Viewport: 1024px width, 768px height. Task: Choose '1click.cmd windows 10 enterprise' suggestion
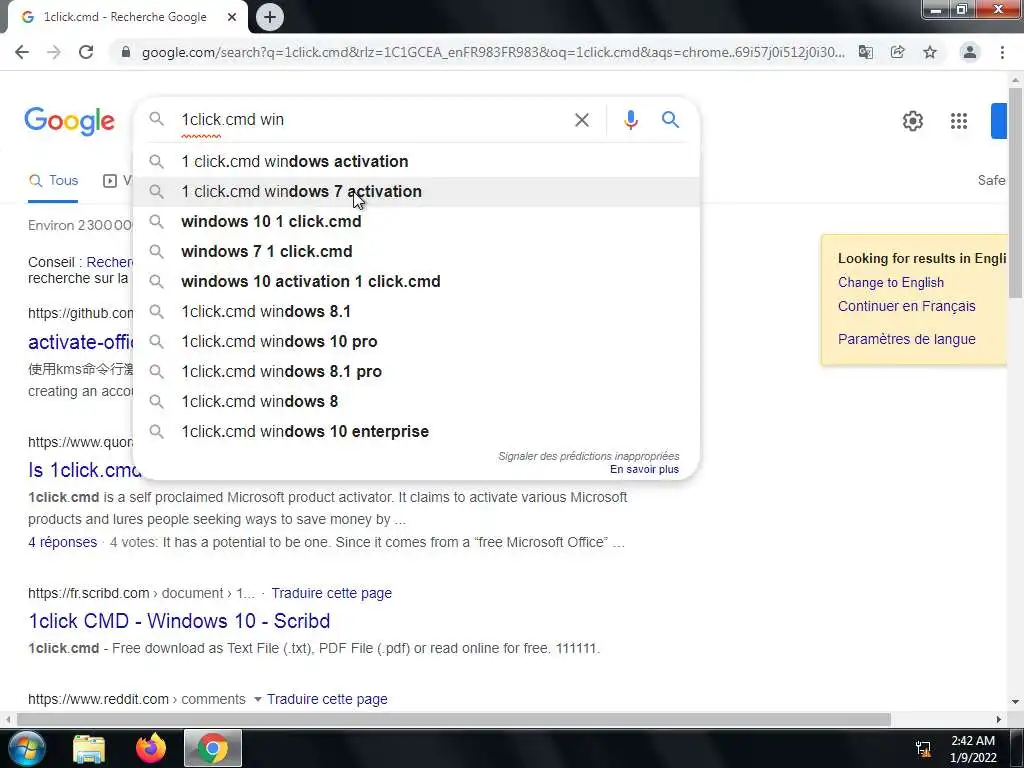(x=416, y=432)
